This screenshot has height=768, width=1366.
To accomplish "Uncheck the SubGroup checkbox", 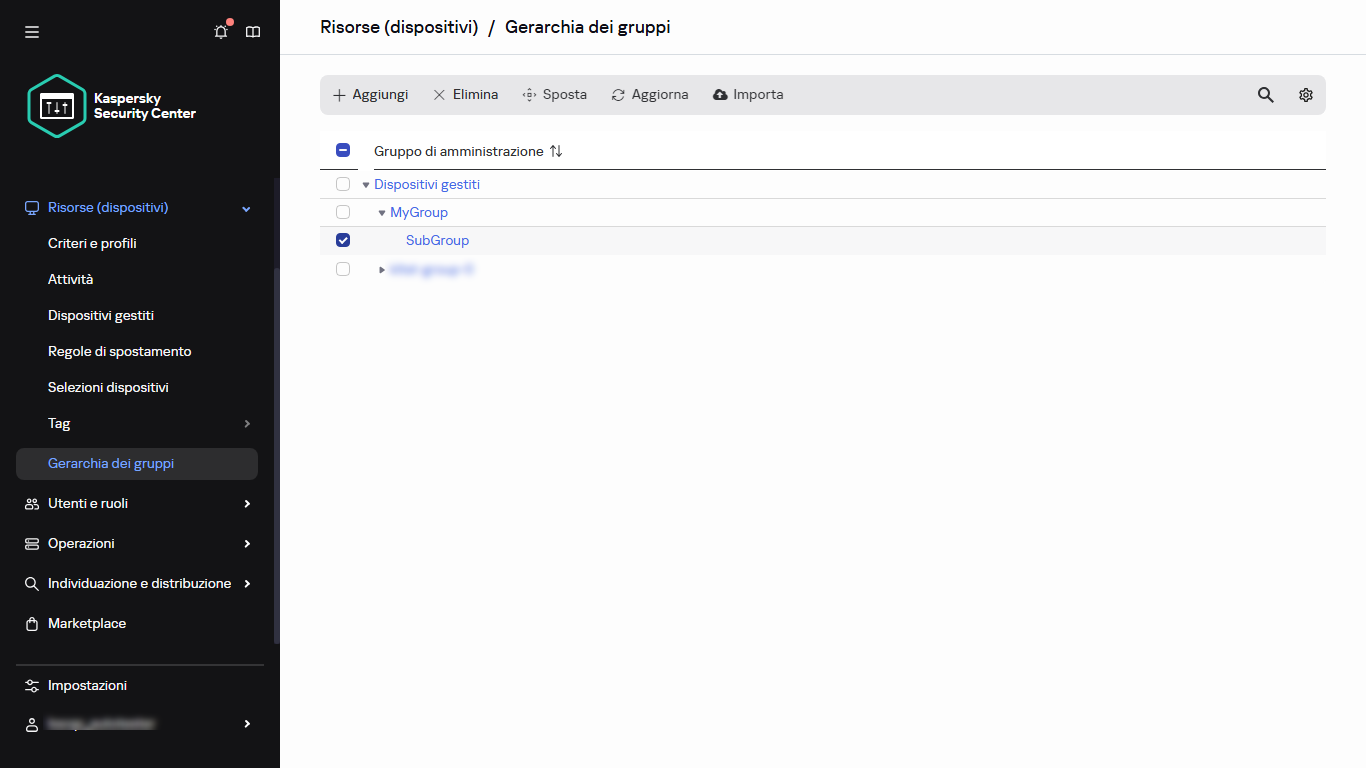I will click(343, 240).
